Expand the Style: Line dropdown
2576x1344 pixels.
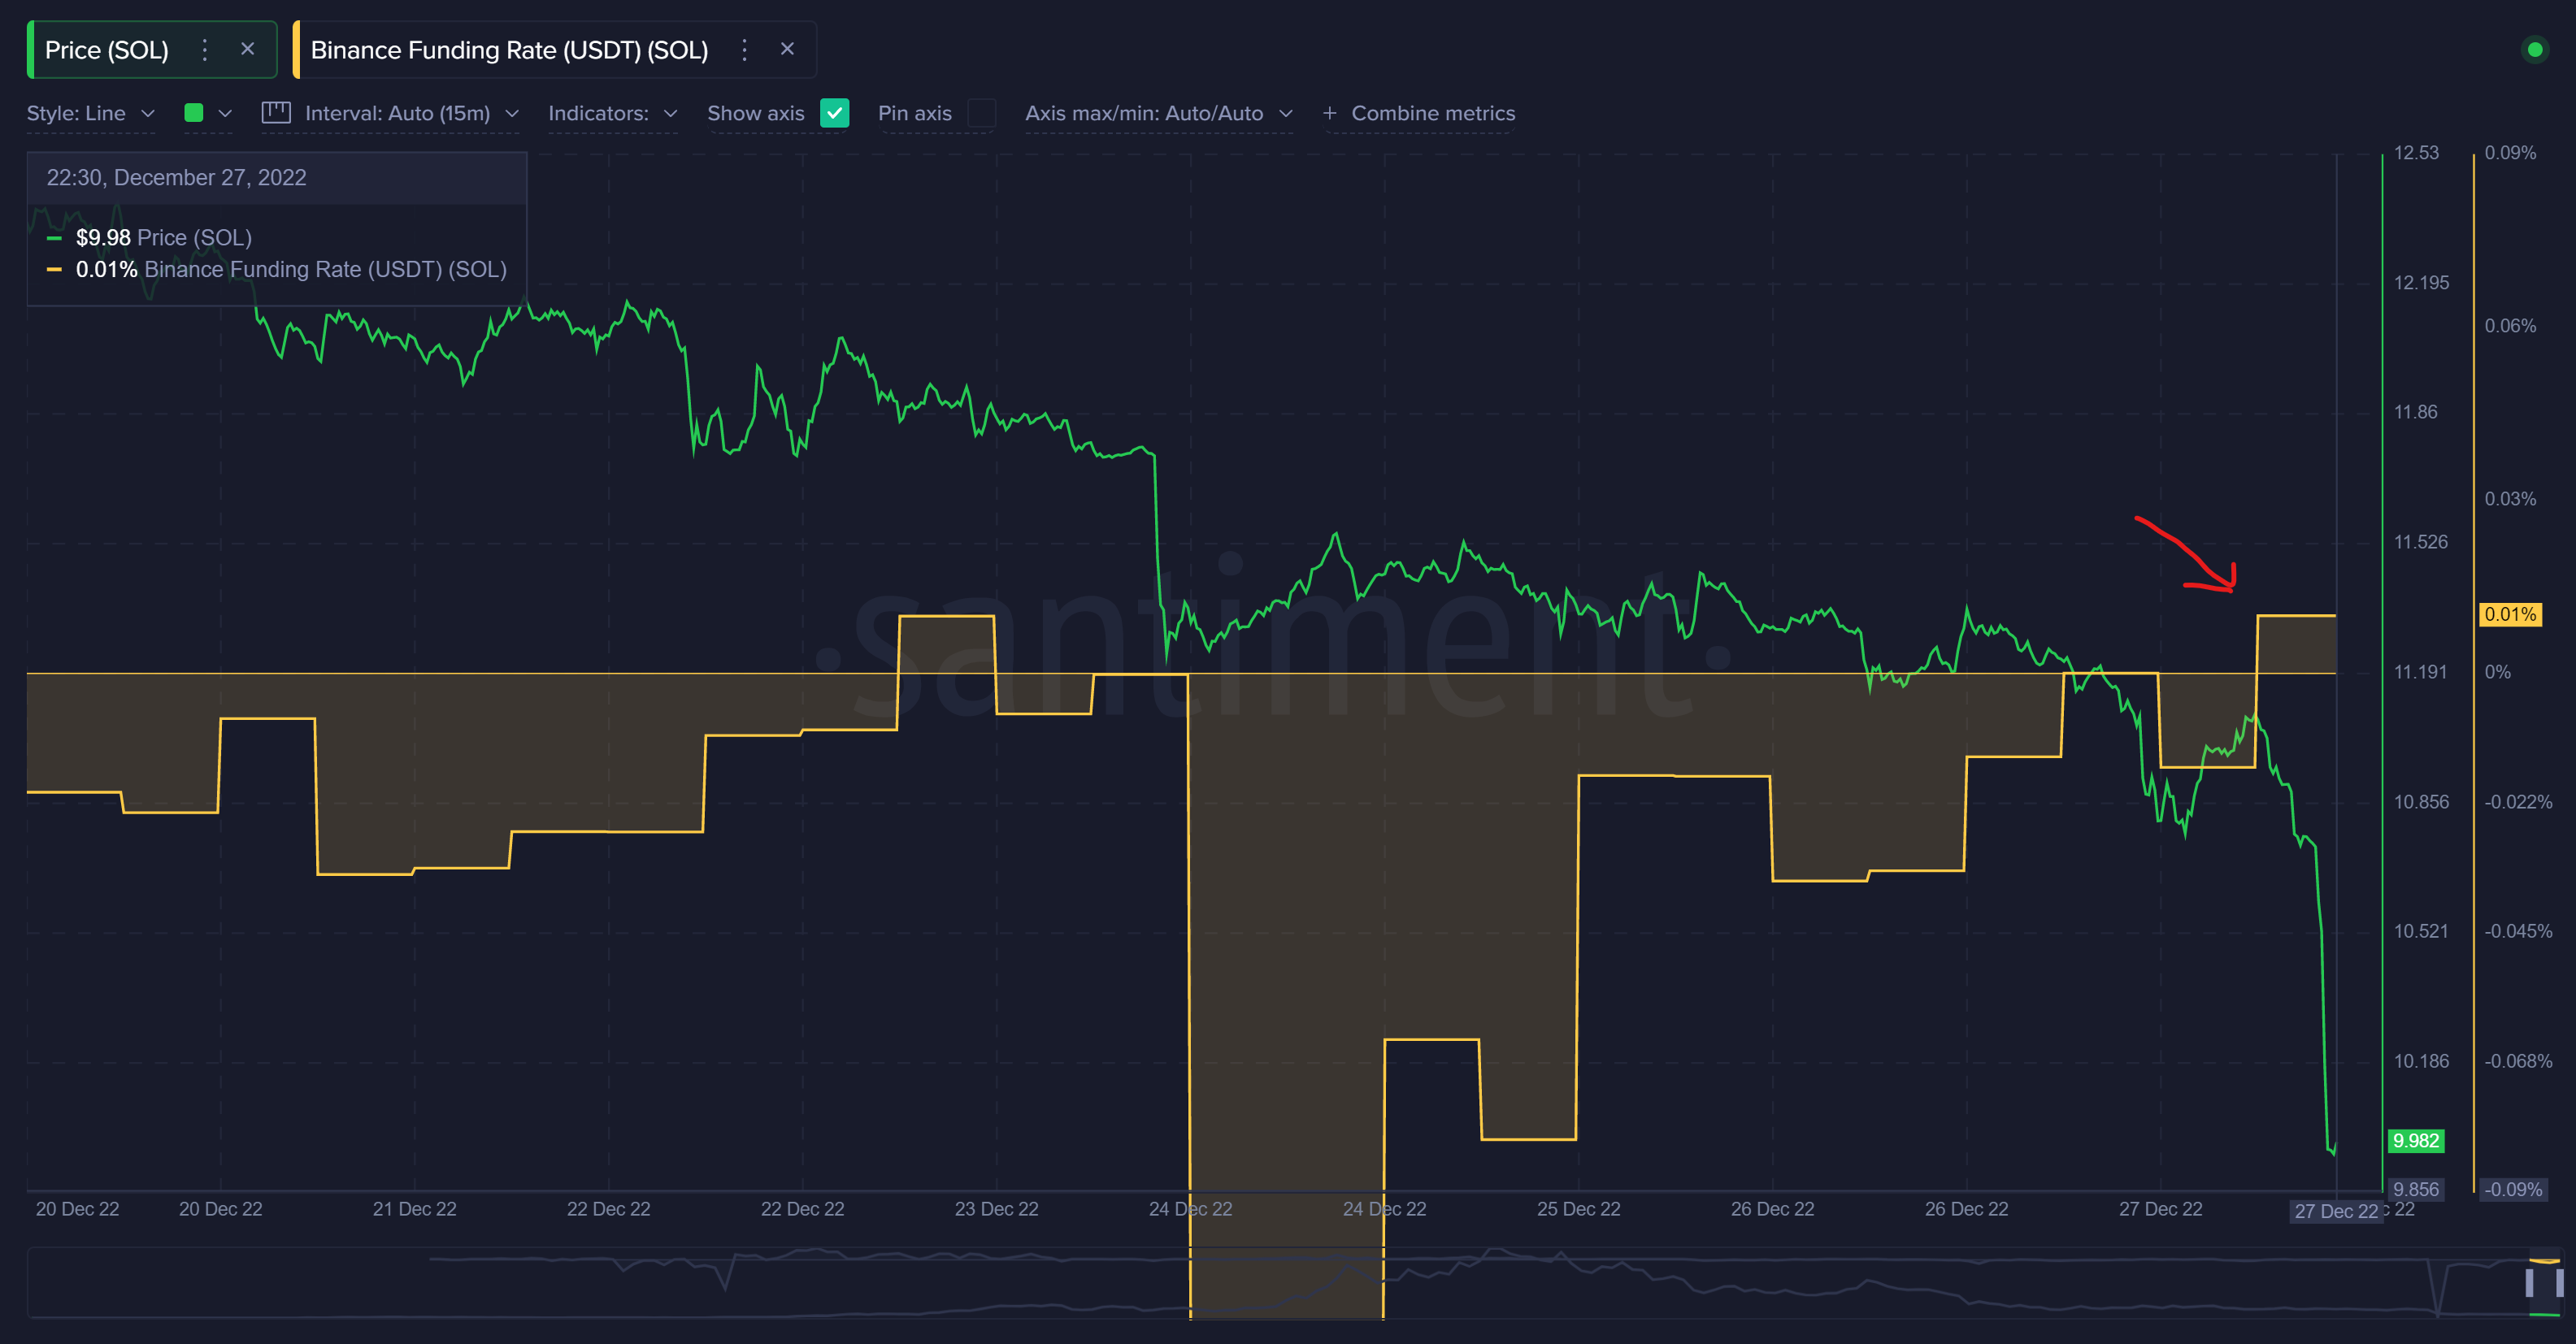[90, 113]
